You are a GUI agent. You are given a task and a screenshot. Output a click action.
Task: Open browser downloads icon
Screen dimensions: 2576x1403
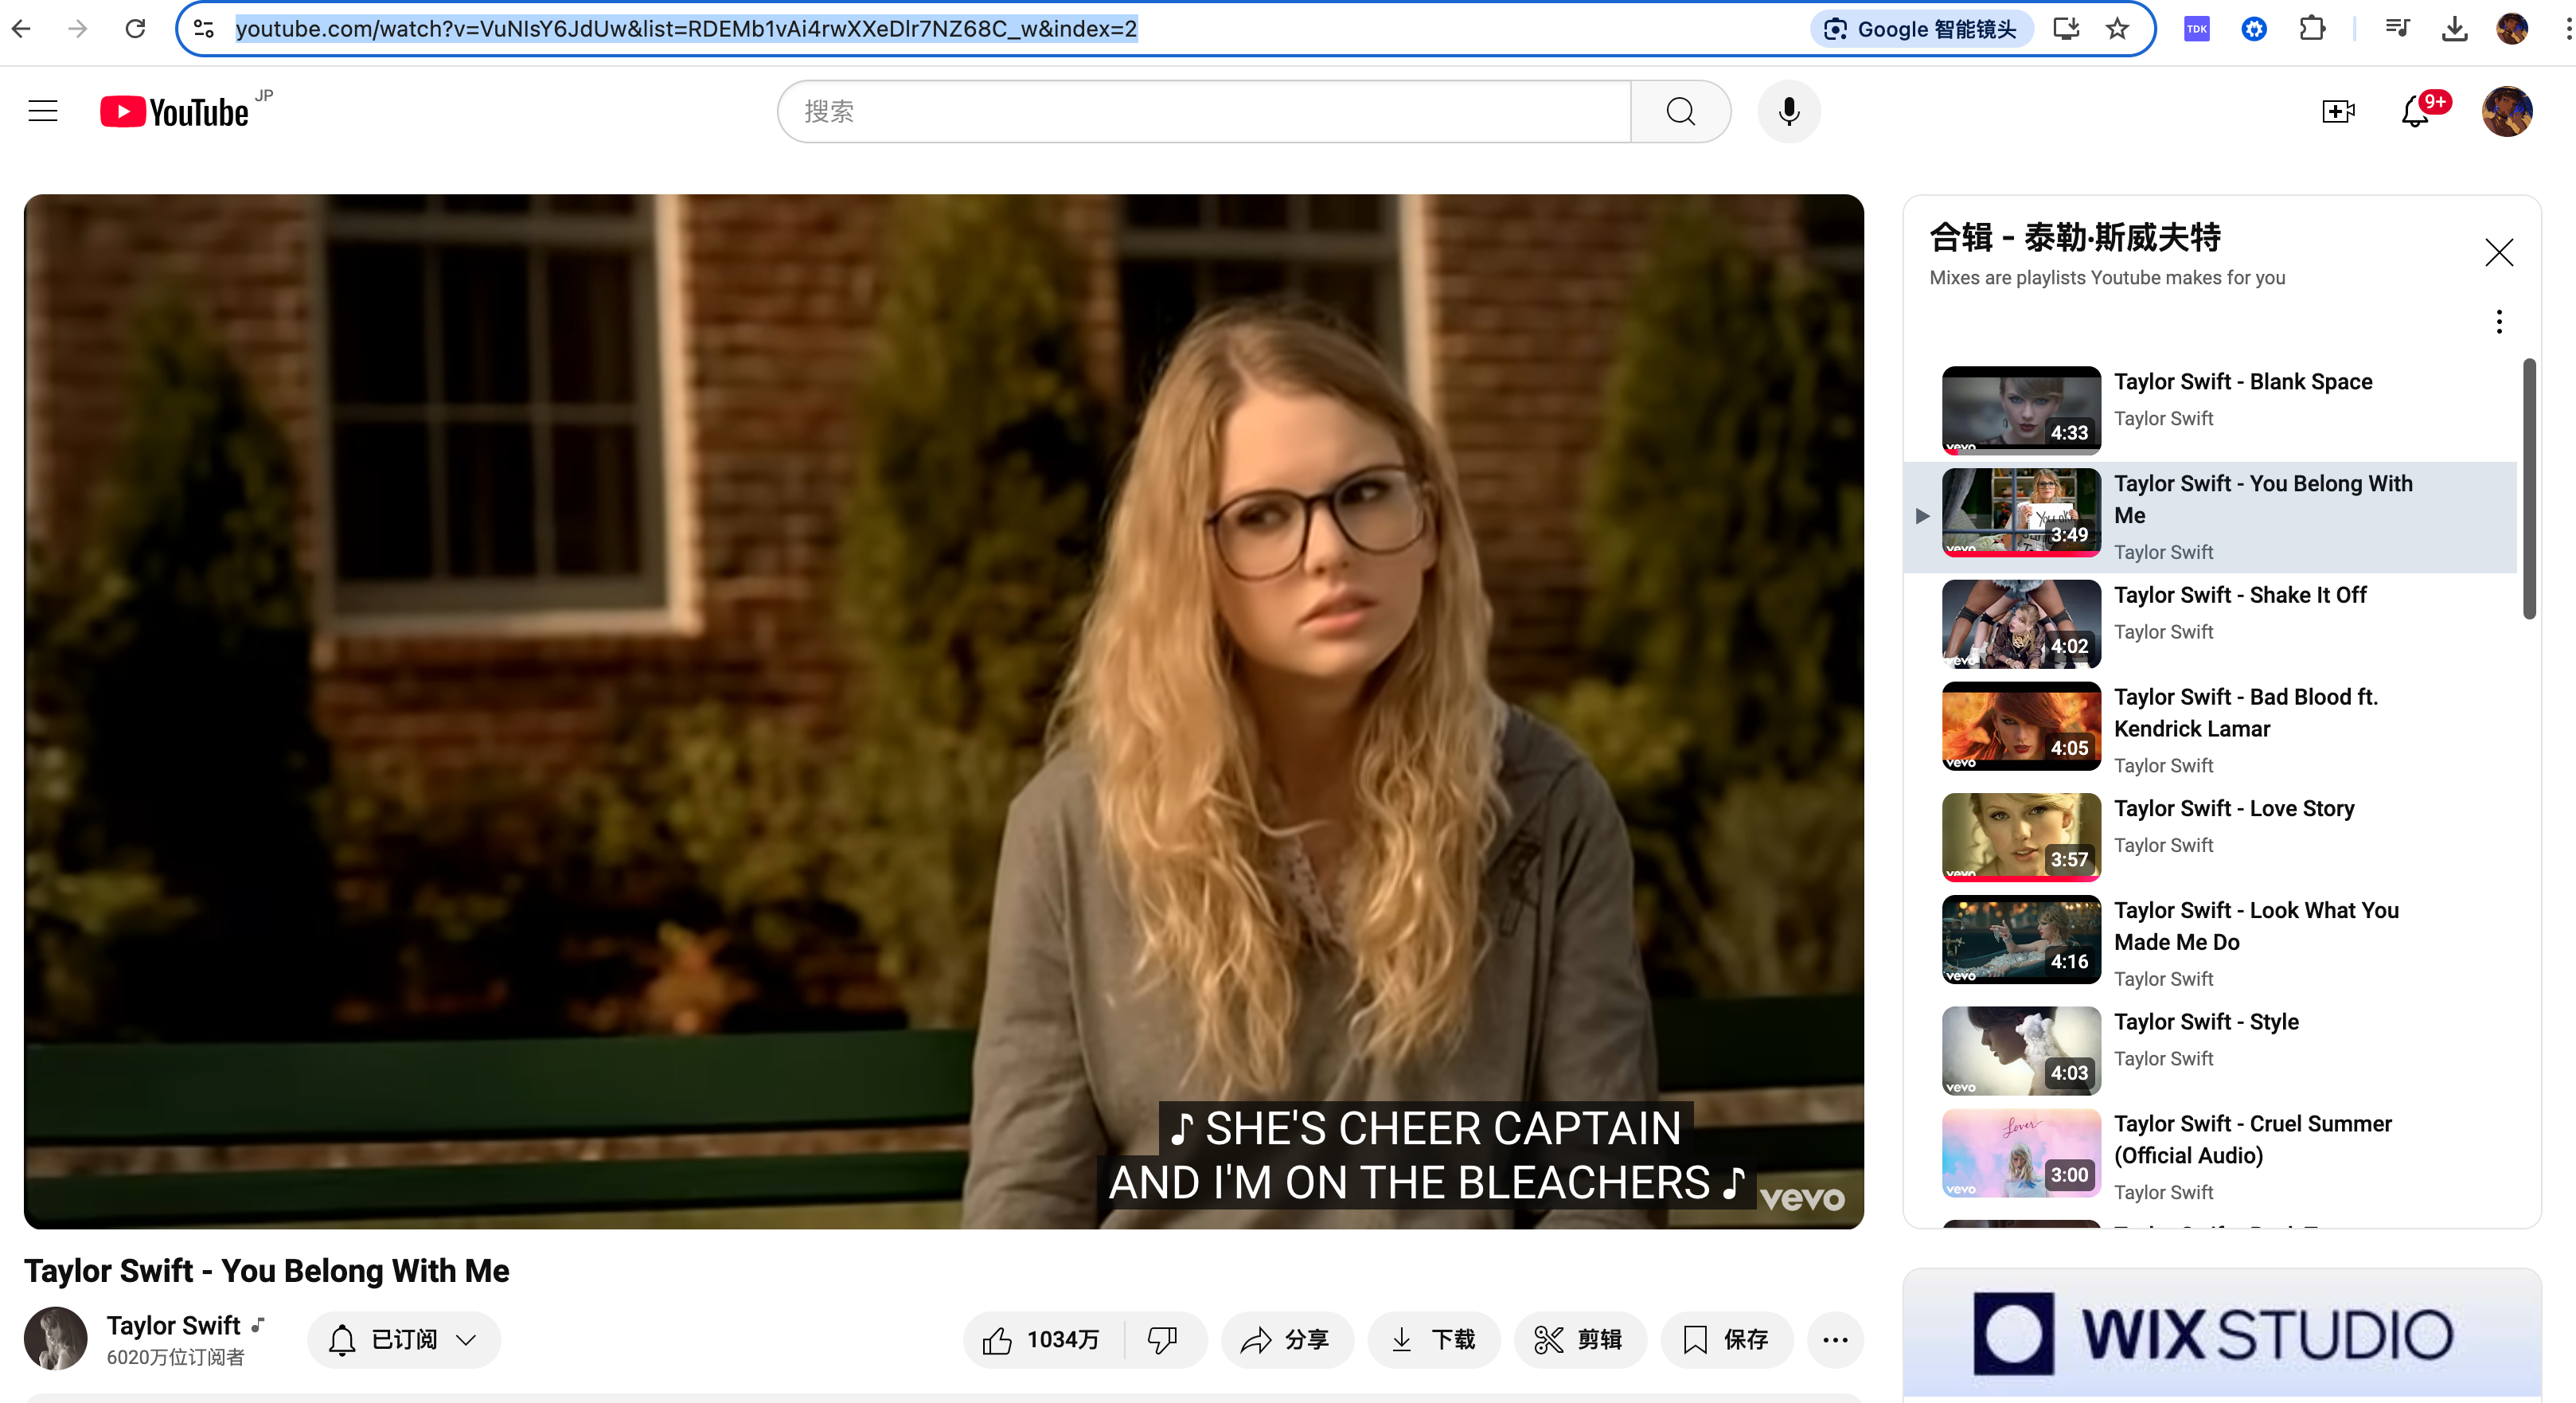pyautogui.click(x=2454, y=28)
